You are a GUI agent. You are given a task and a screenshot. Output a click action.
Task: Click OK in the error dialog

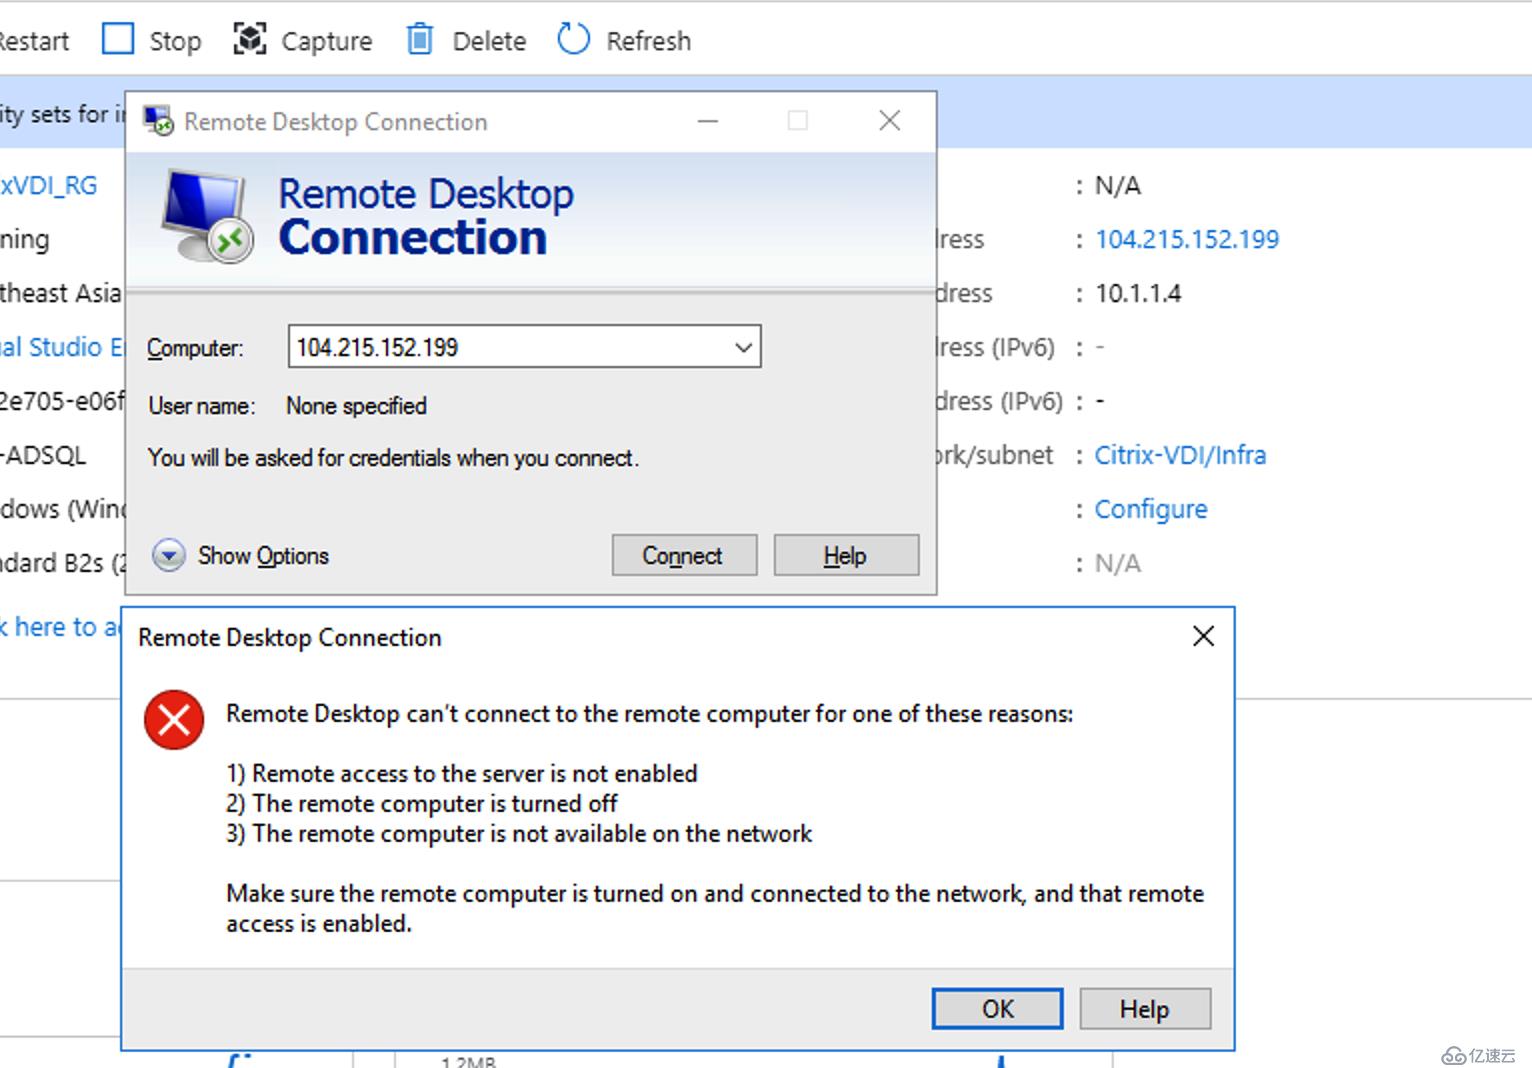(997, 1009)
